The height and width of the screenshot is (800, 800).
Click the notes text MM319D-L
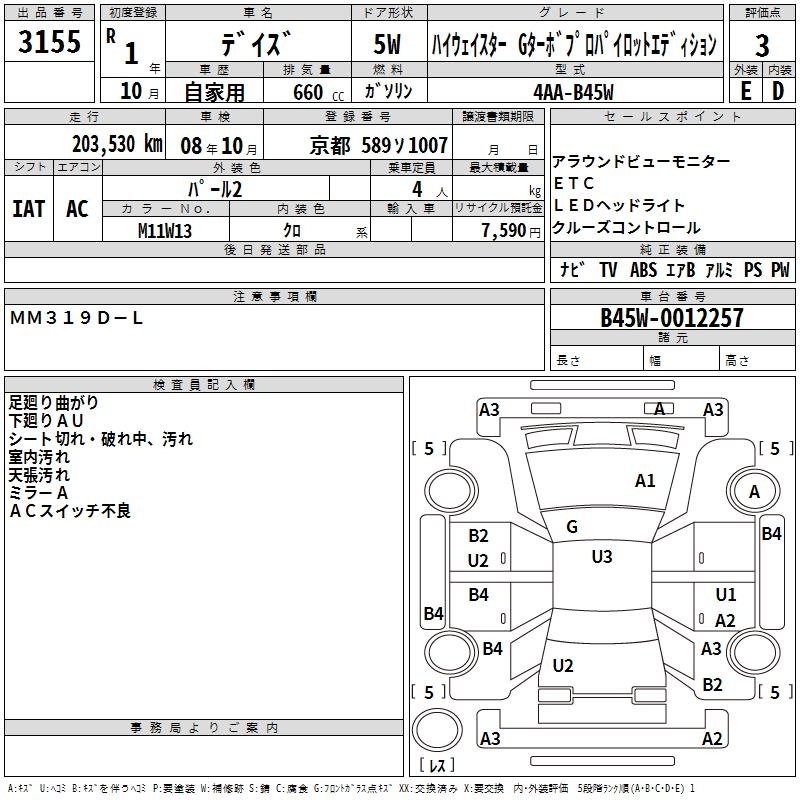click(77, 318)
